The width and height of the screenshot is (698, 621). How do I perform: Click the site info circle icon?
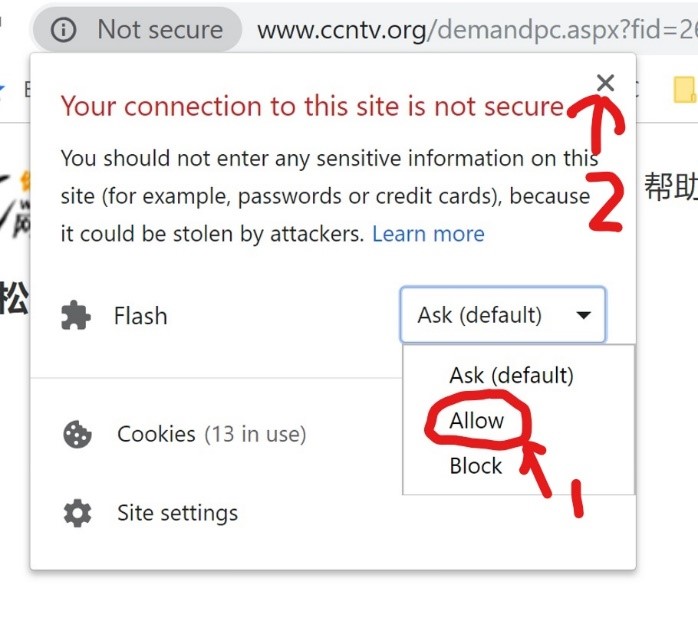pos(63,30)
